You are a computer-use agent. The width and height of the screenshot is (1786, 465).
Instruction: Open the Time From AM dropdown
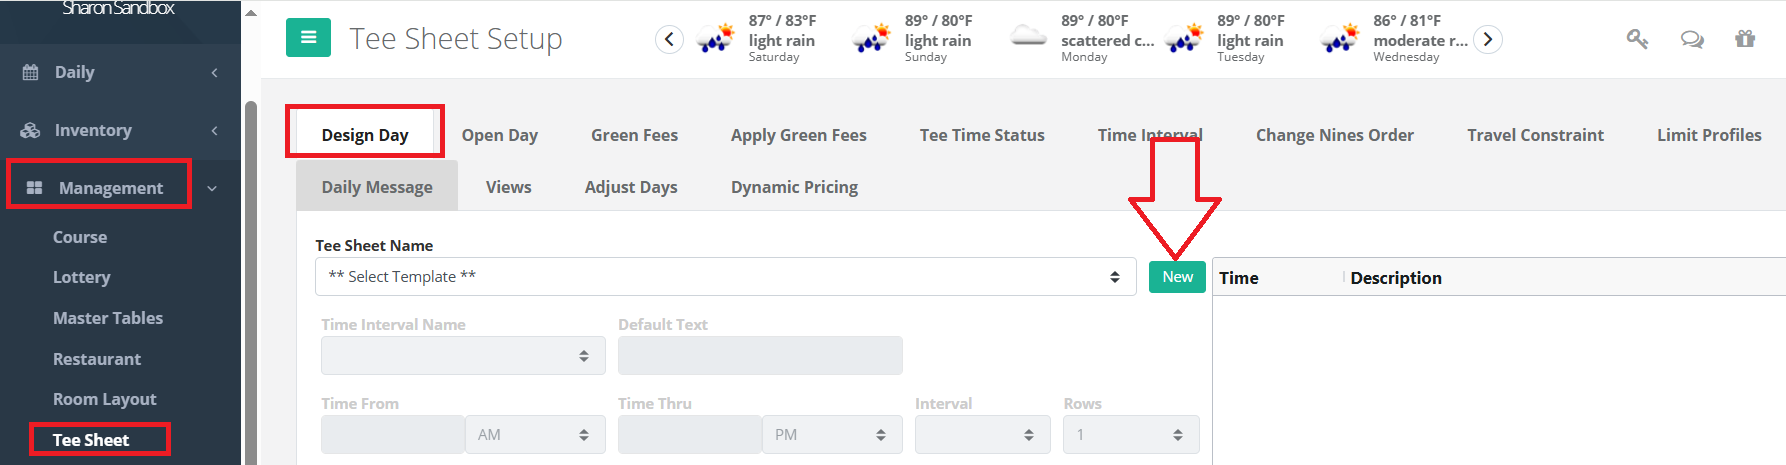tap(534, 435)
